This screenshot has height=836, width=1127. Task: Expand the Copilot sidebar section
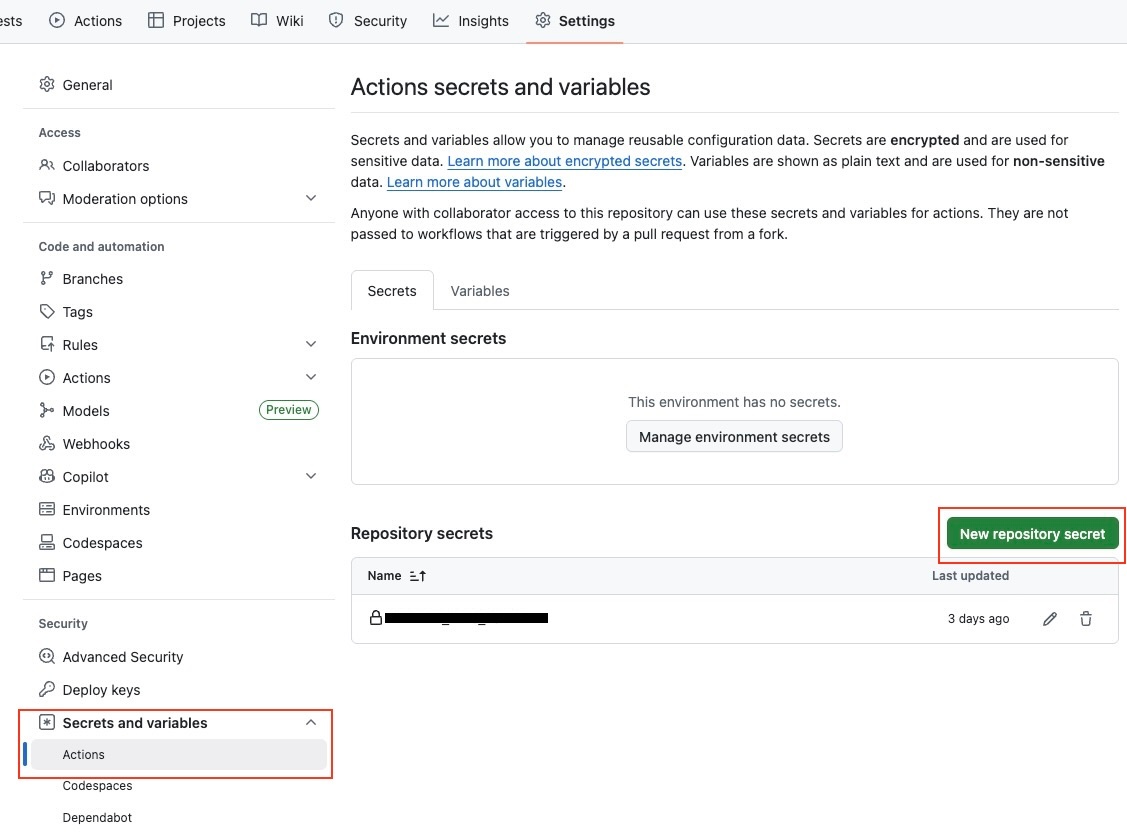311,477
